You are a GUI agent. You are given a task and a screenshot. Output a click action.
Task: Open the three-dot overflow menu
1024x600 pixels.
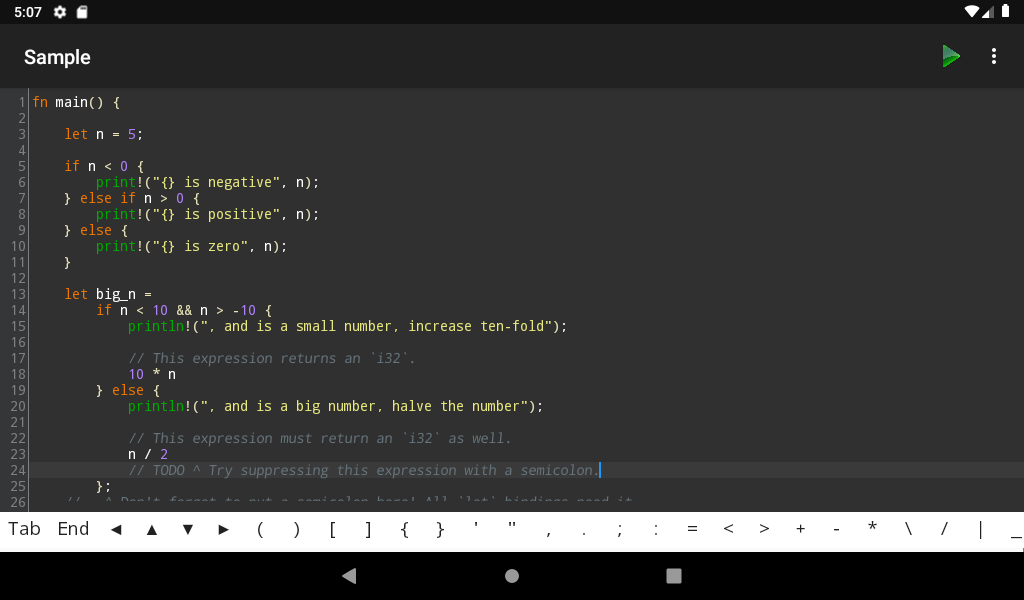(x=993, y=56)
